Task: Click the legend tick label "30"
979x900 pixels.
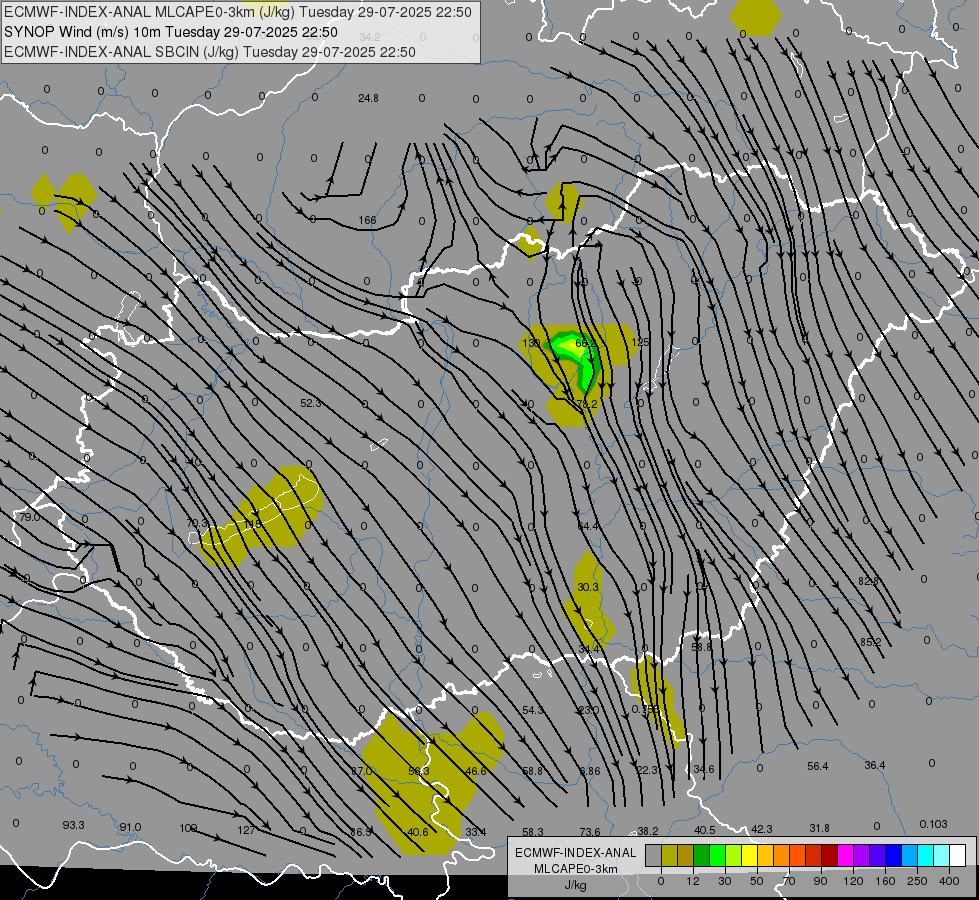Action: 724,881
